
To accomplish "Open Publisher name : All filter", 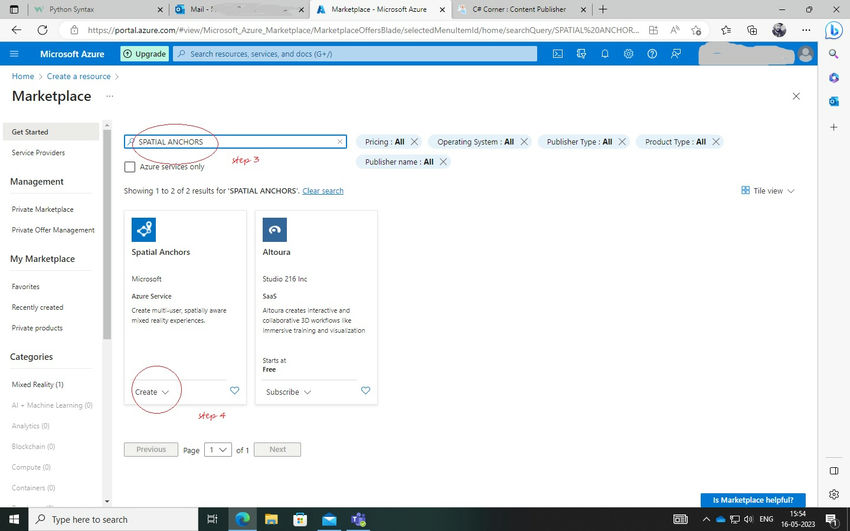I will [399, 161].
